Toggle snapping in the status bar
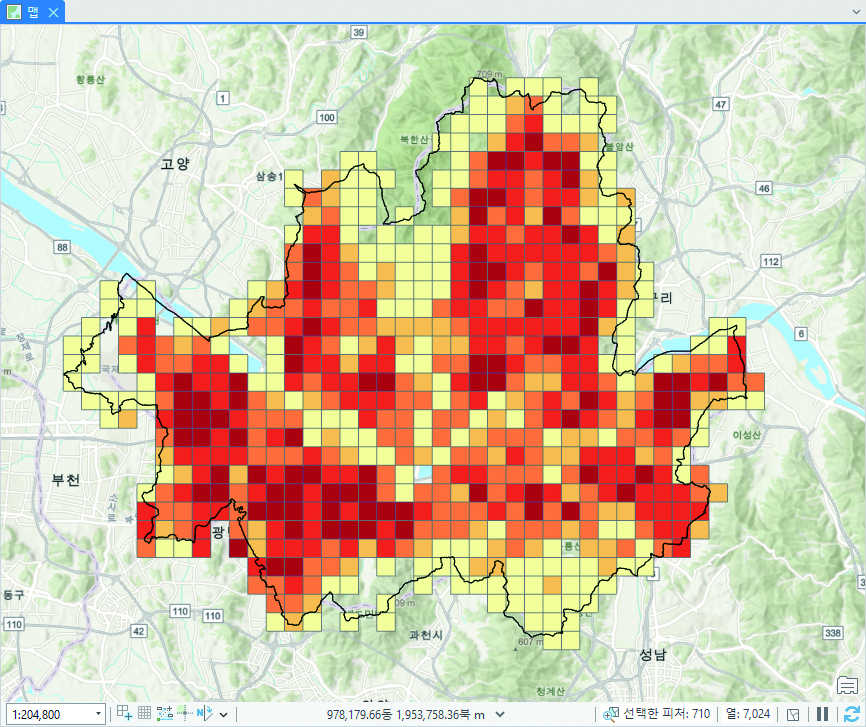 pyautogui.click(x=124, y=713)
